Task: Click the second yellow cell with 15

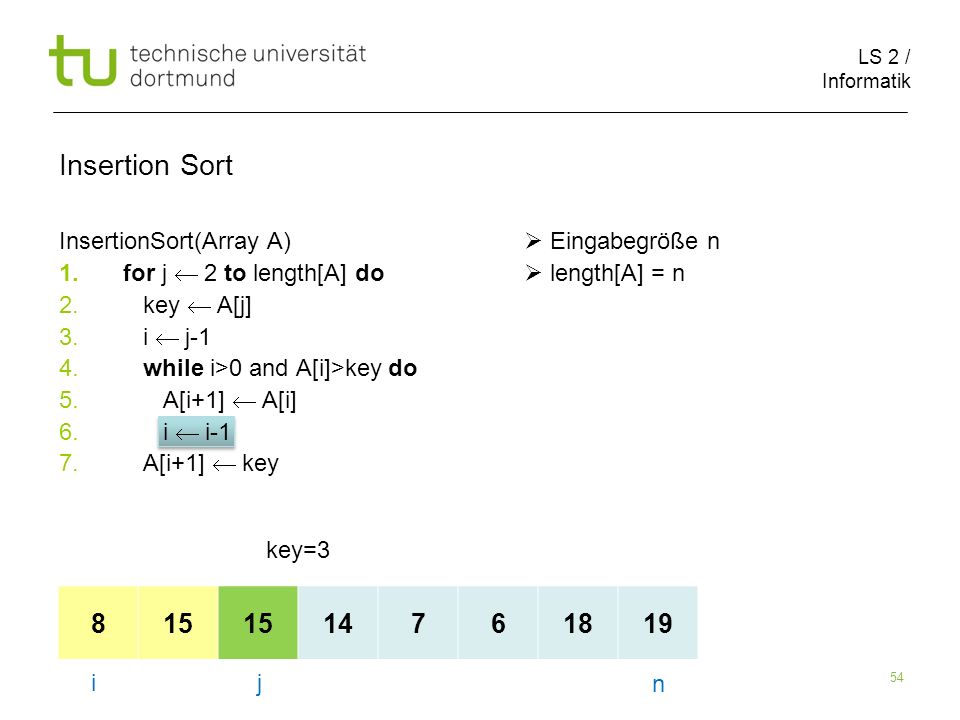Action: (178, 623)
